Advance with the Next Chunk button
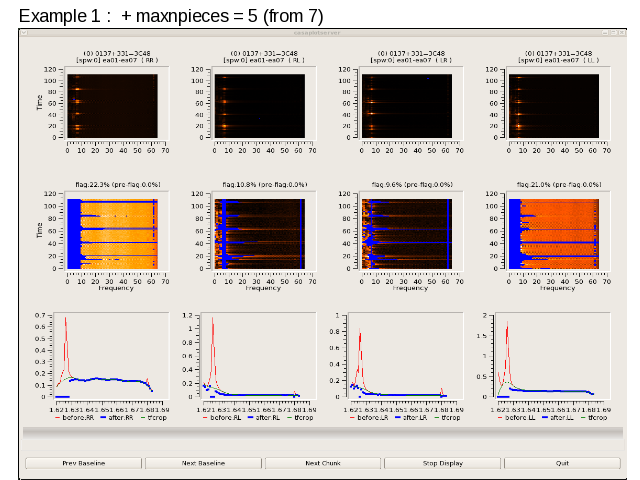The image size is (640, 480). pos(323,463)
